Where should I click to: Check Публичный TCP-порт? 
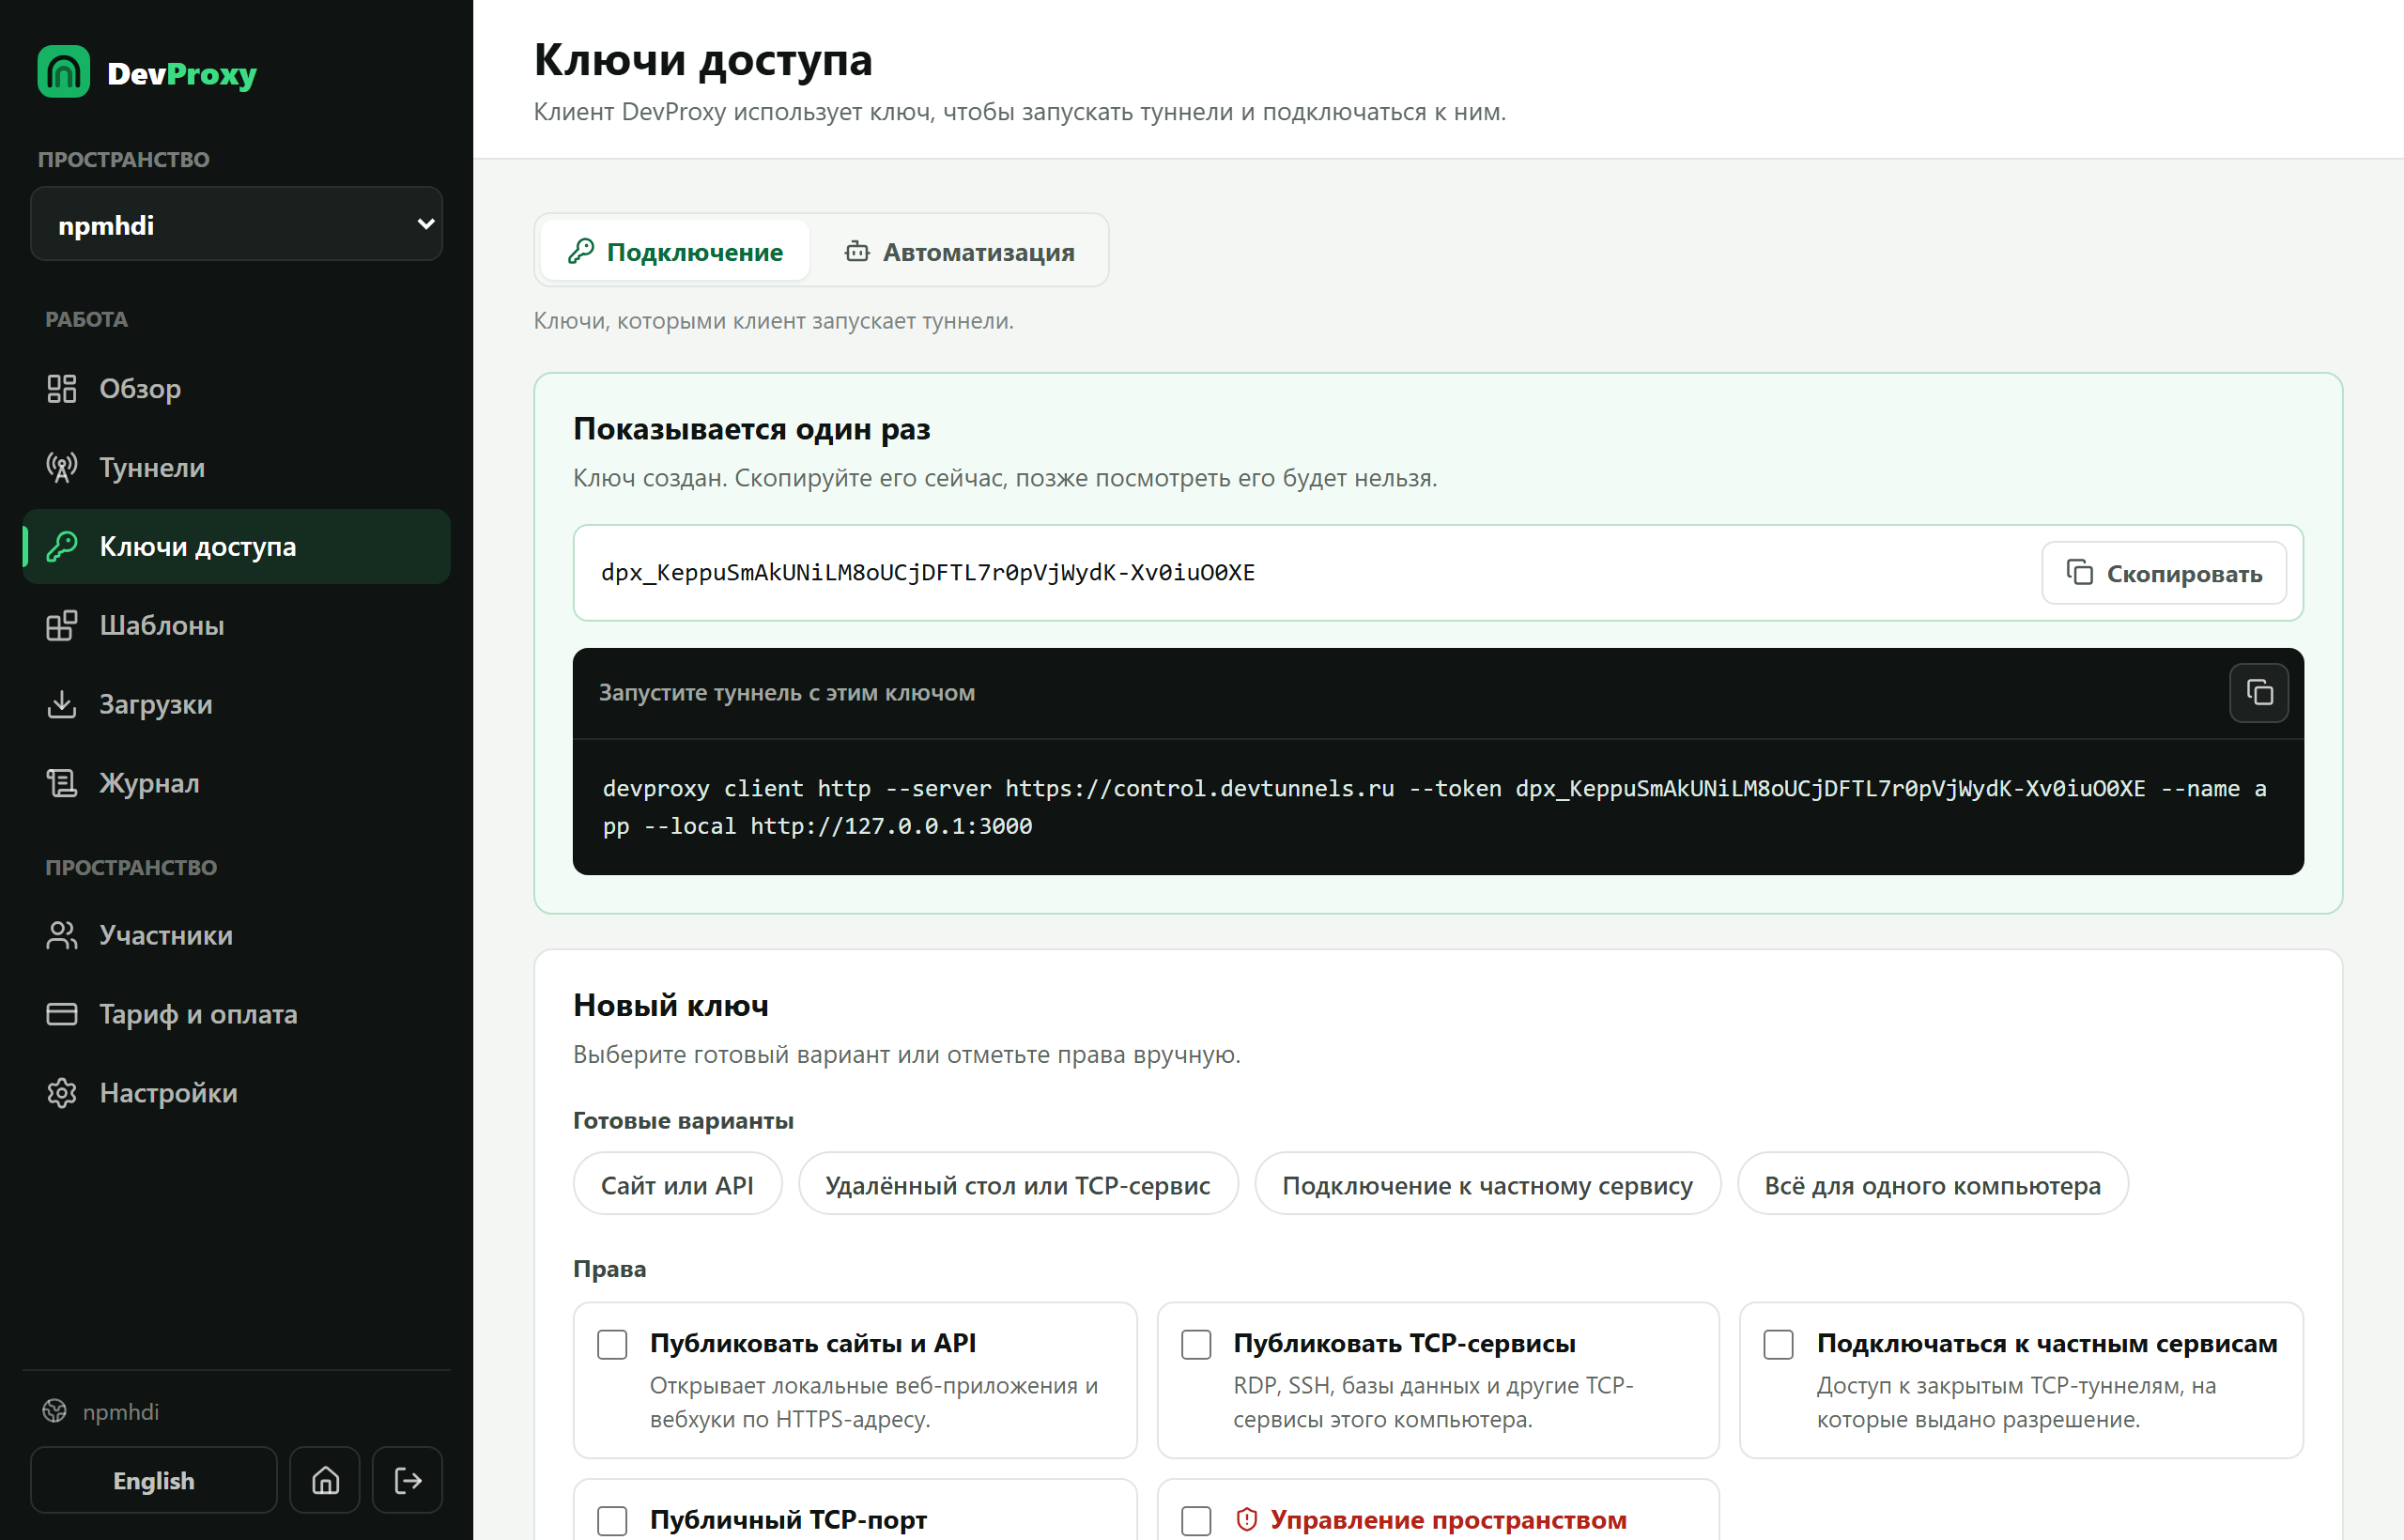pos(612,1522)
